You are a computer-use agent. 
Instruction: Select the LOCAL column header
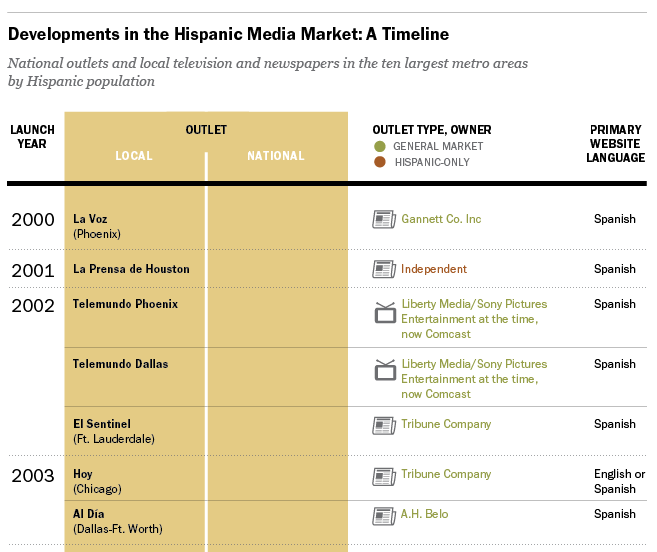pyautogui.click(x=134, y=156)
